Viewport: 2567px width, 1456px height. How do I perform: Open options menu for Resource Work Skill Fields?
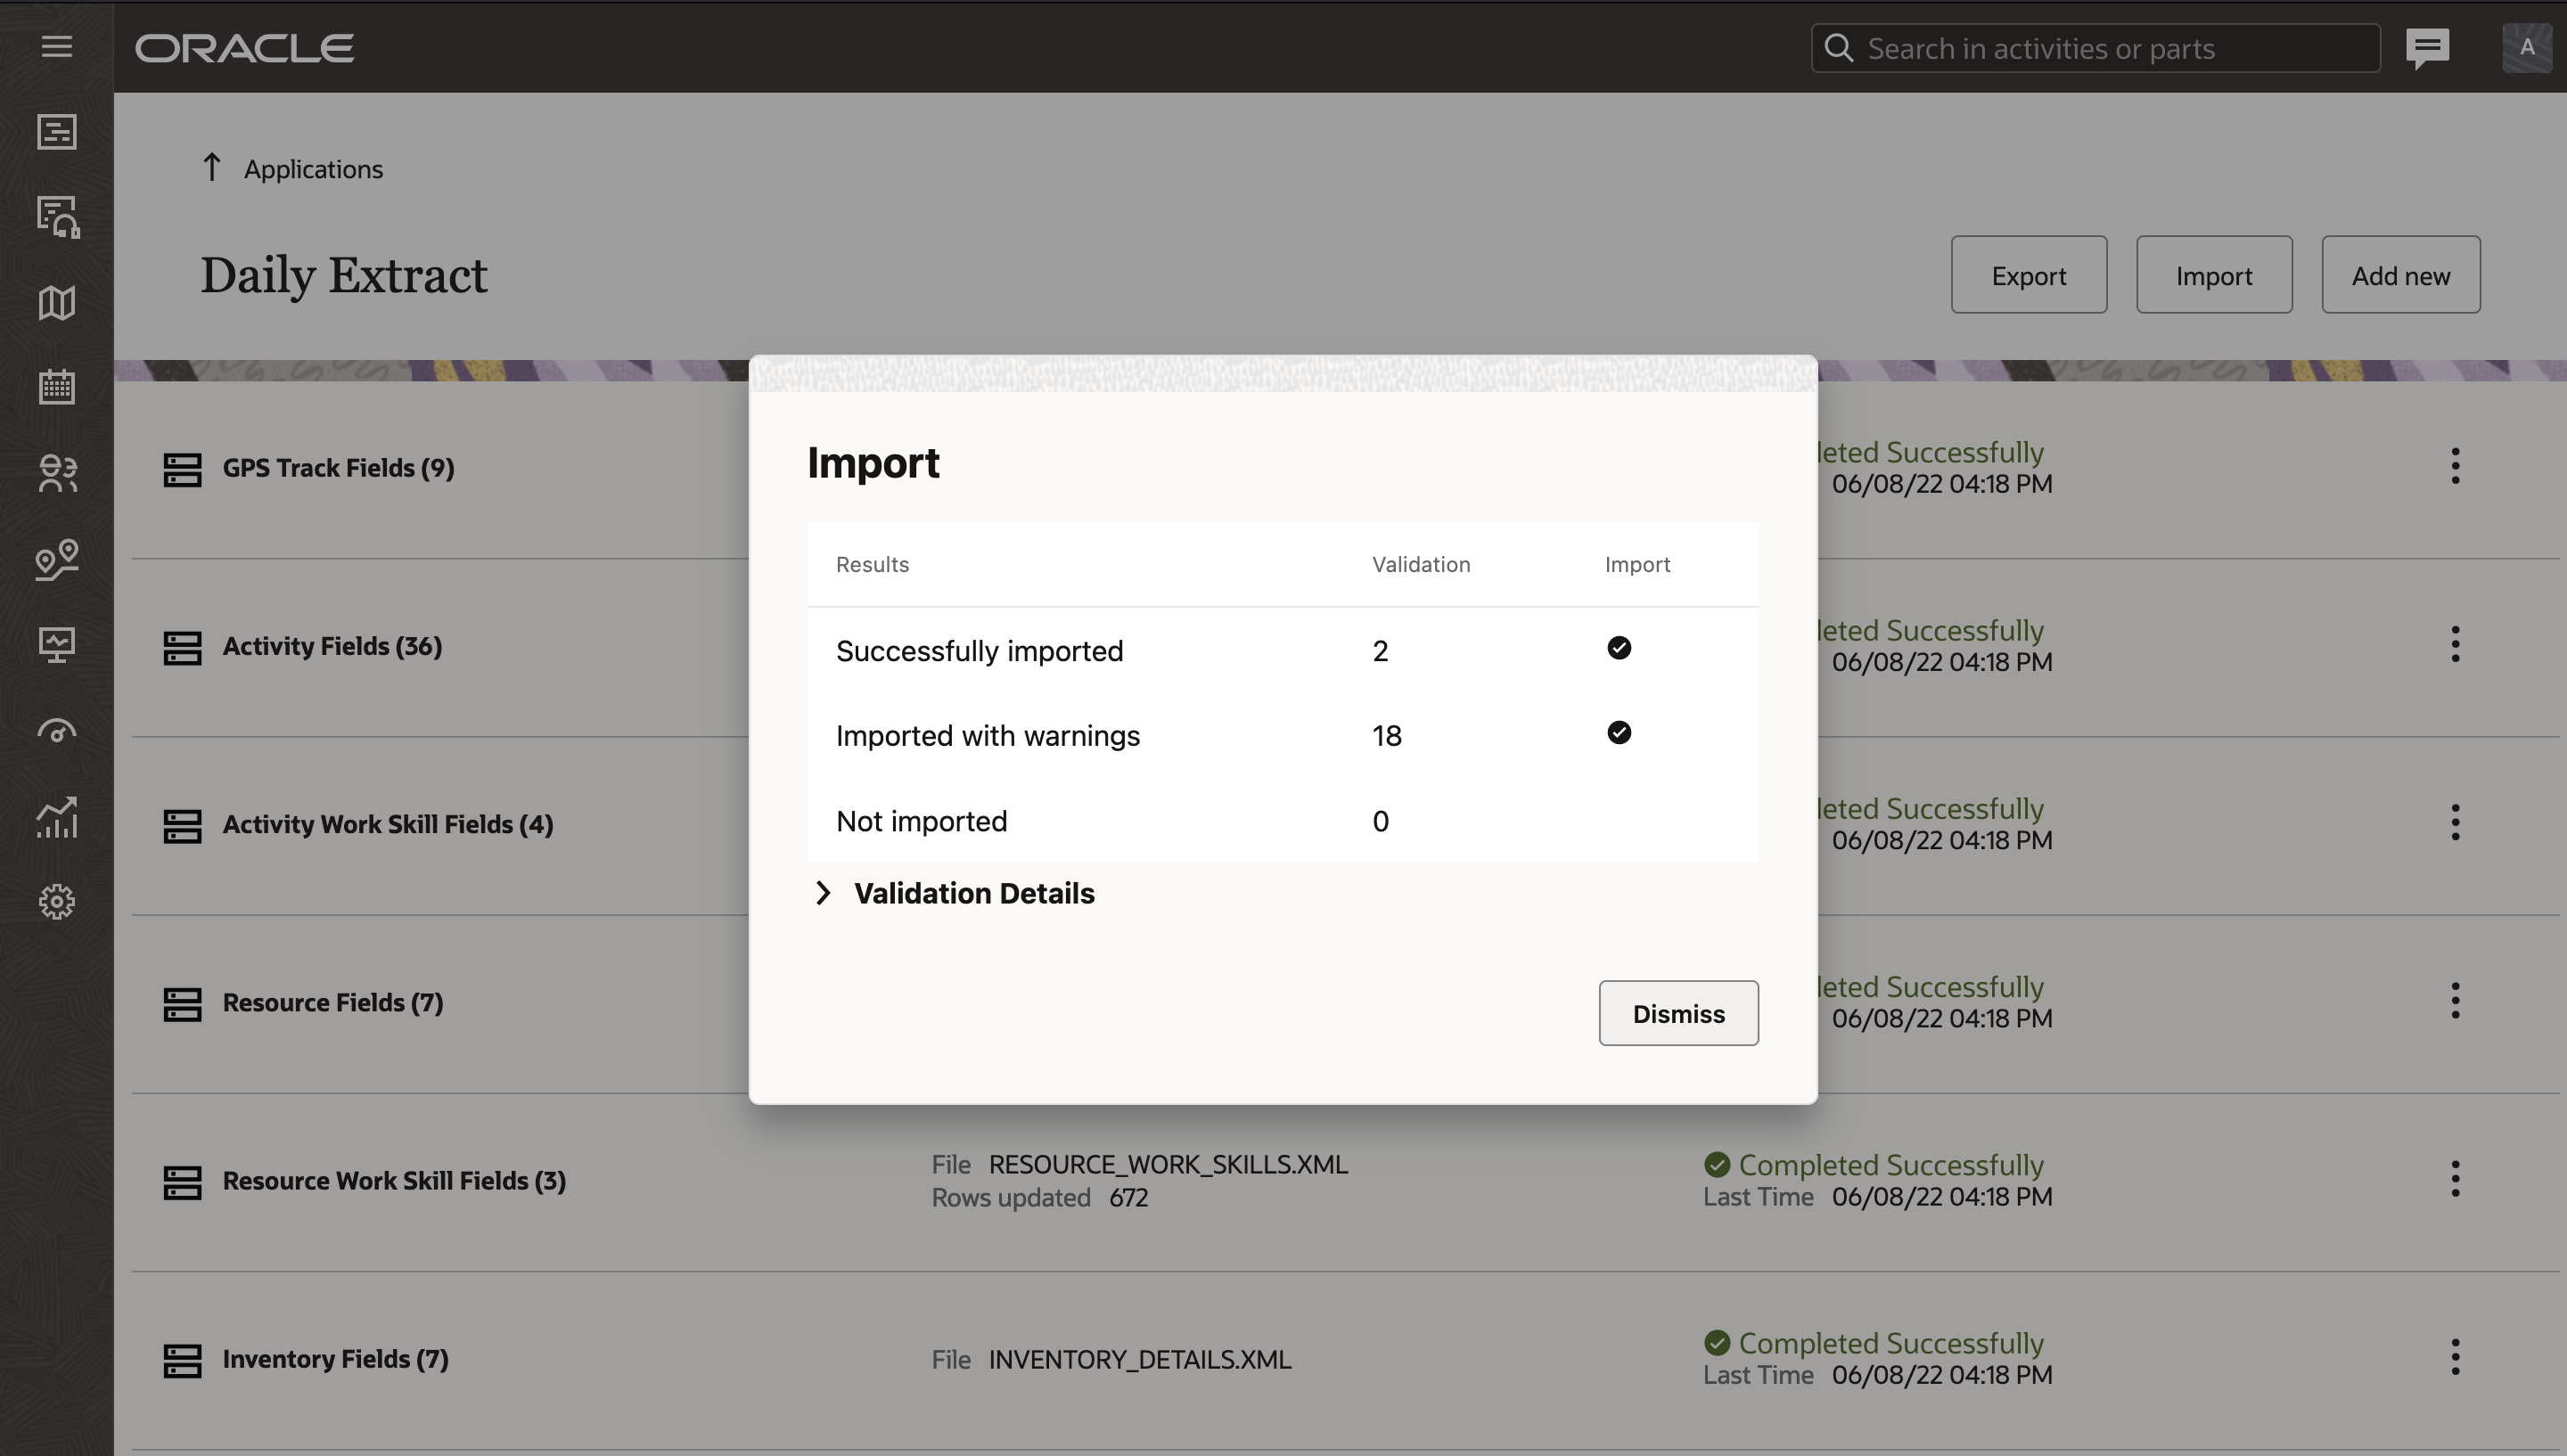(2454, 1179)
